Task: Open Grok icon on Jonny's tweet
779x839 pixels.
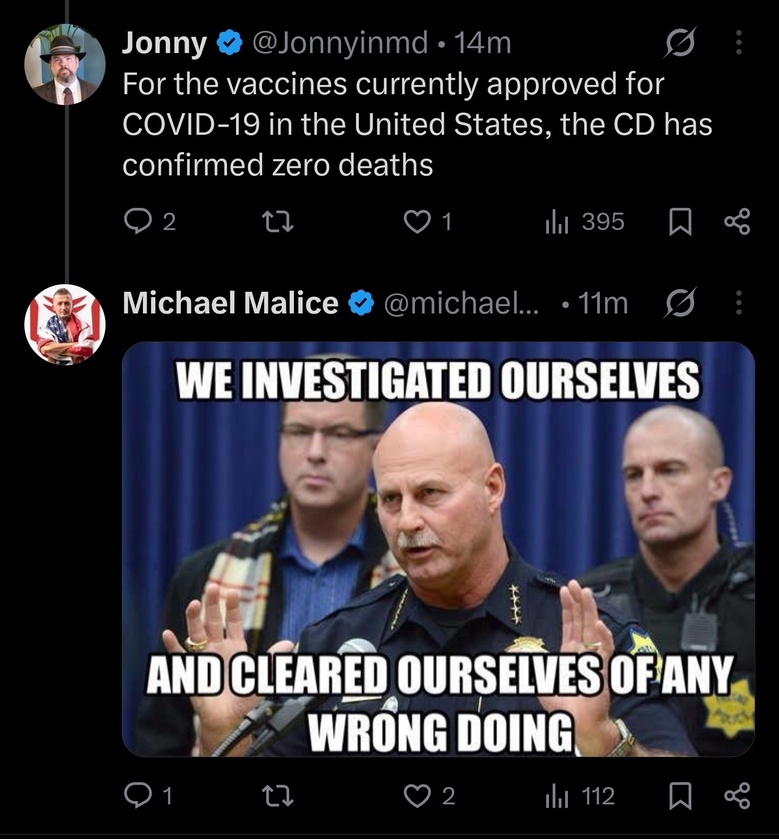Action: tap(680, 42)
